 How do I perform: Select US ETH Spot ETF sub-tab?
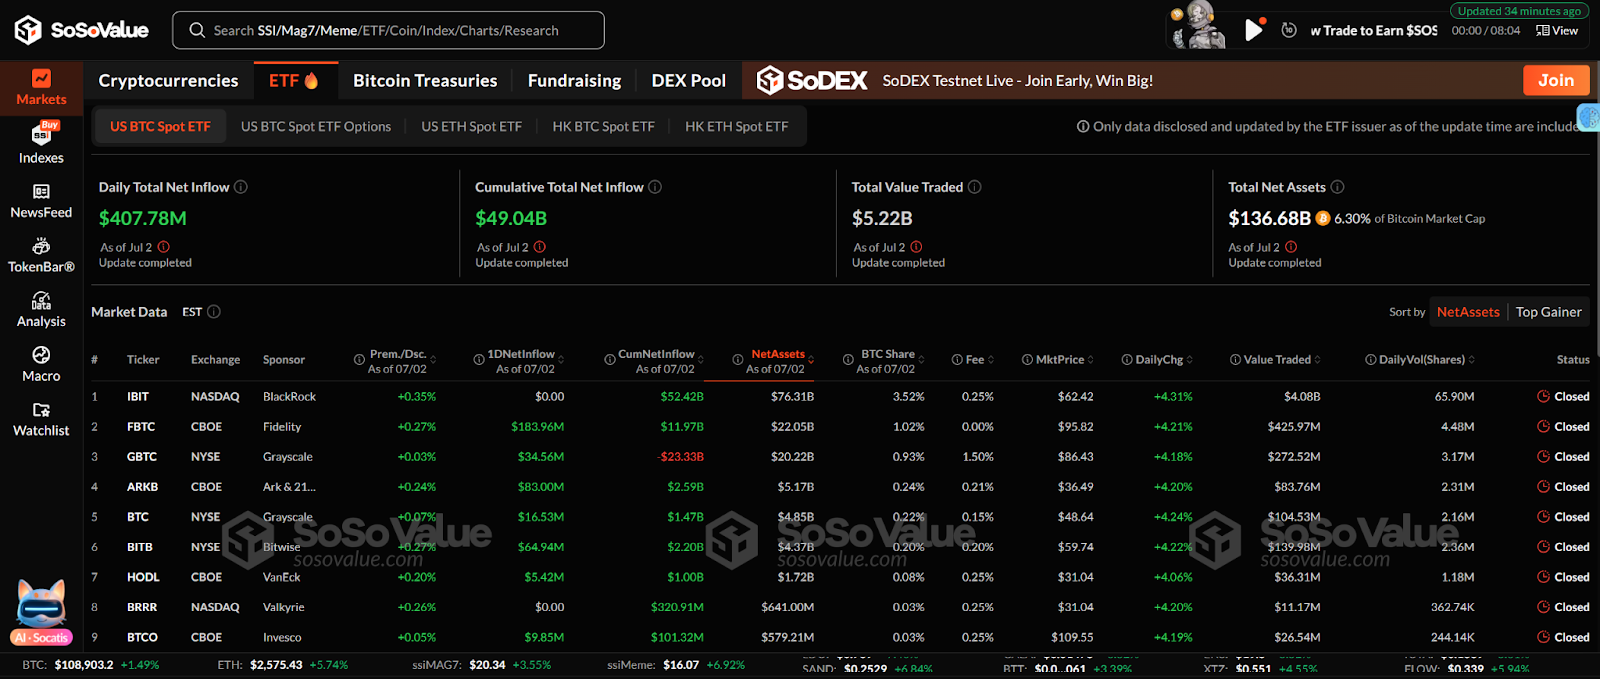pos(472,127)
